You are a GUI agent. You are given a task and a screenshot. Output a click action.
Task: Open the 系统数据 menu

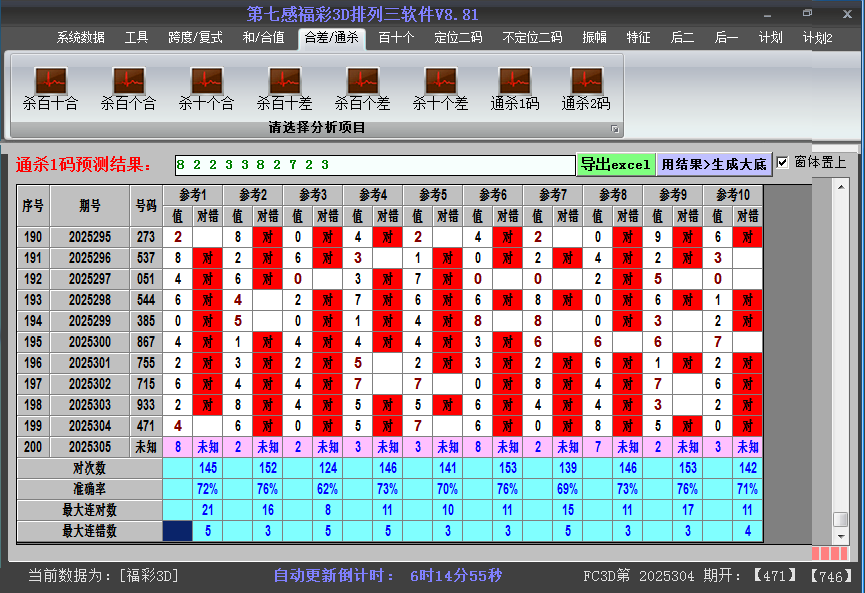click(x=80, y=38)
